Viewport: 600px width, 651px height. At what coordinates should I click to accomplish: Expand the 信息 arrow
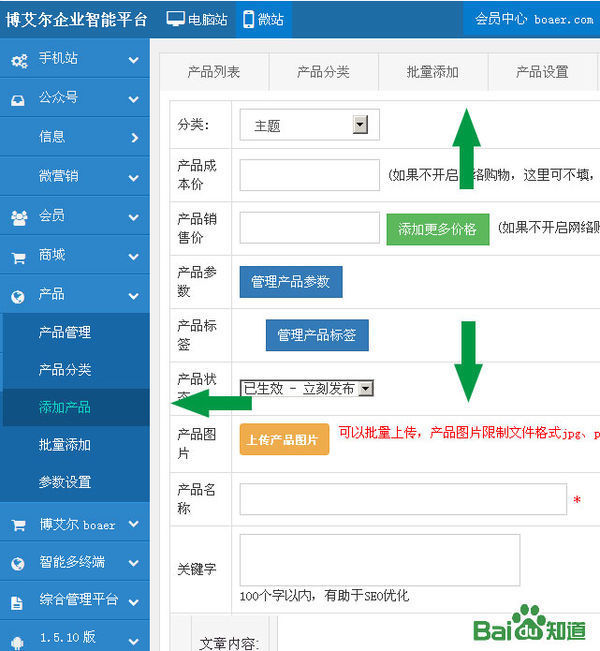(x=135, y=137)
